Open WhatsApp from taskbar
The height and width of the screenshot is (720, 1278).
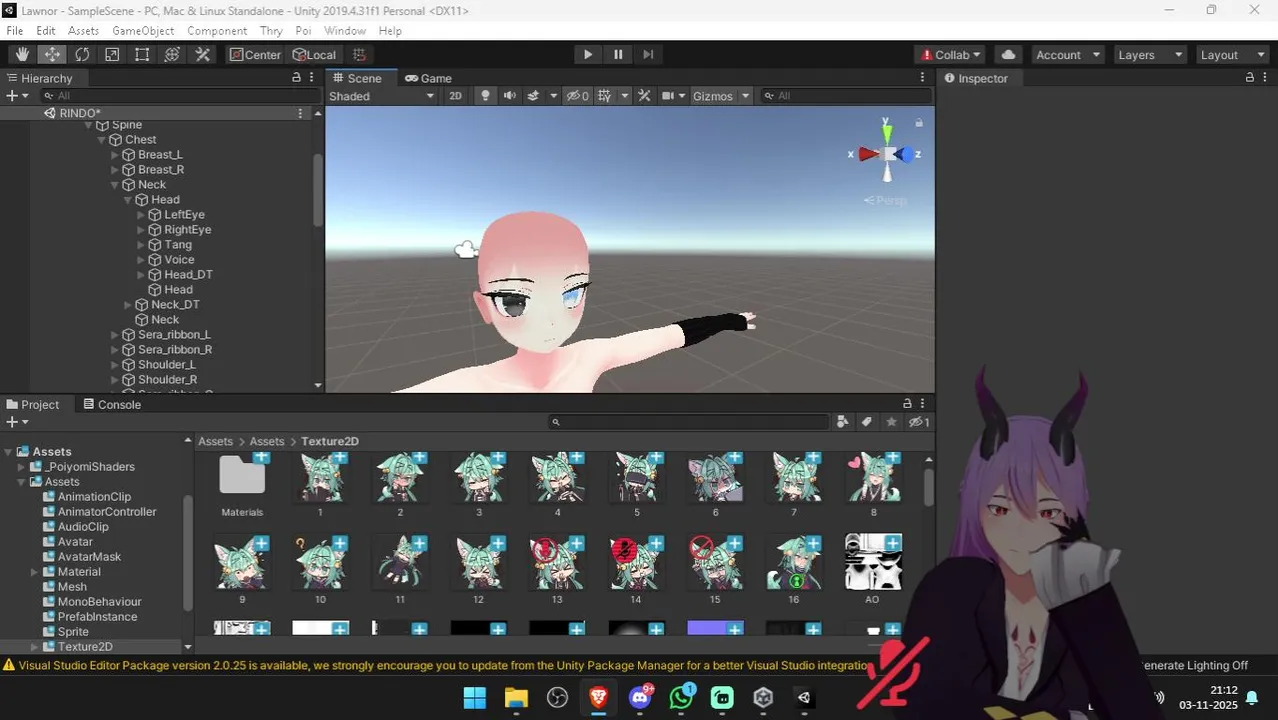(681, 698)
